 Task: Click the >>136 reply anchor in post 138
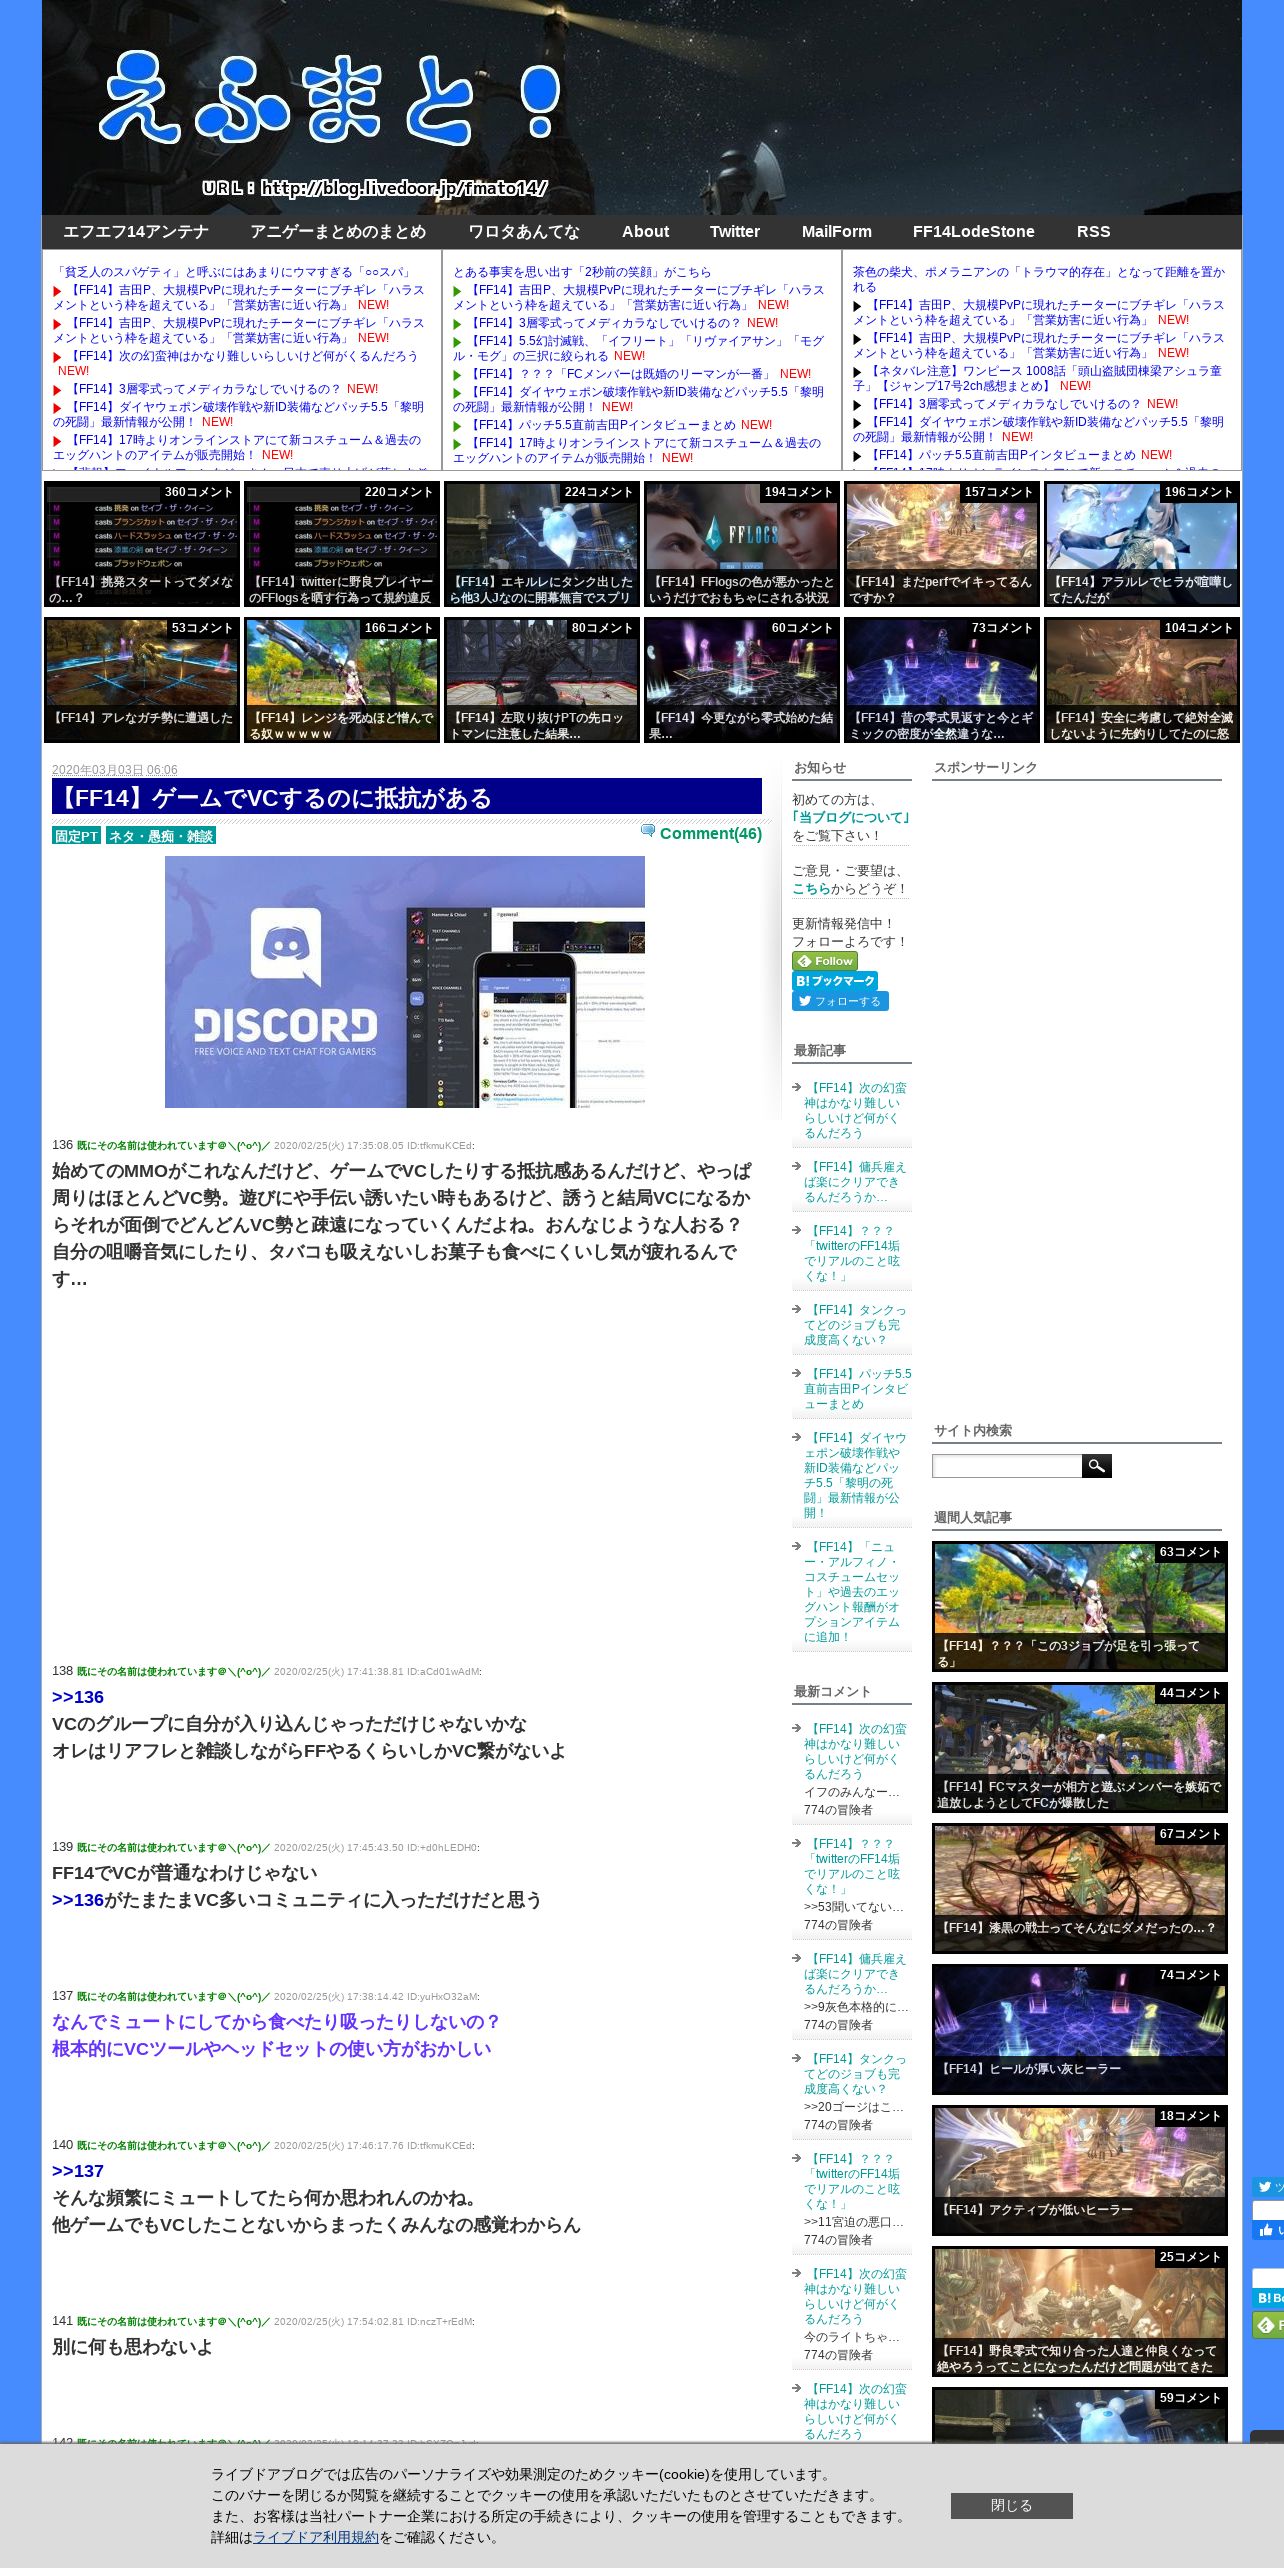pyautogui.click(x=78, y=1697)
